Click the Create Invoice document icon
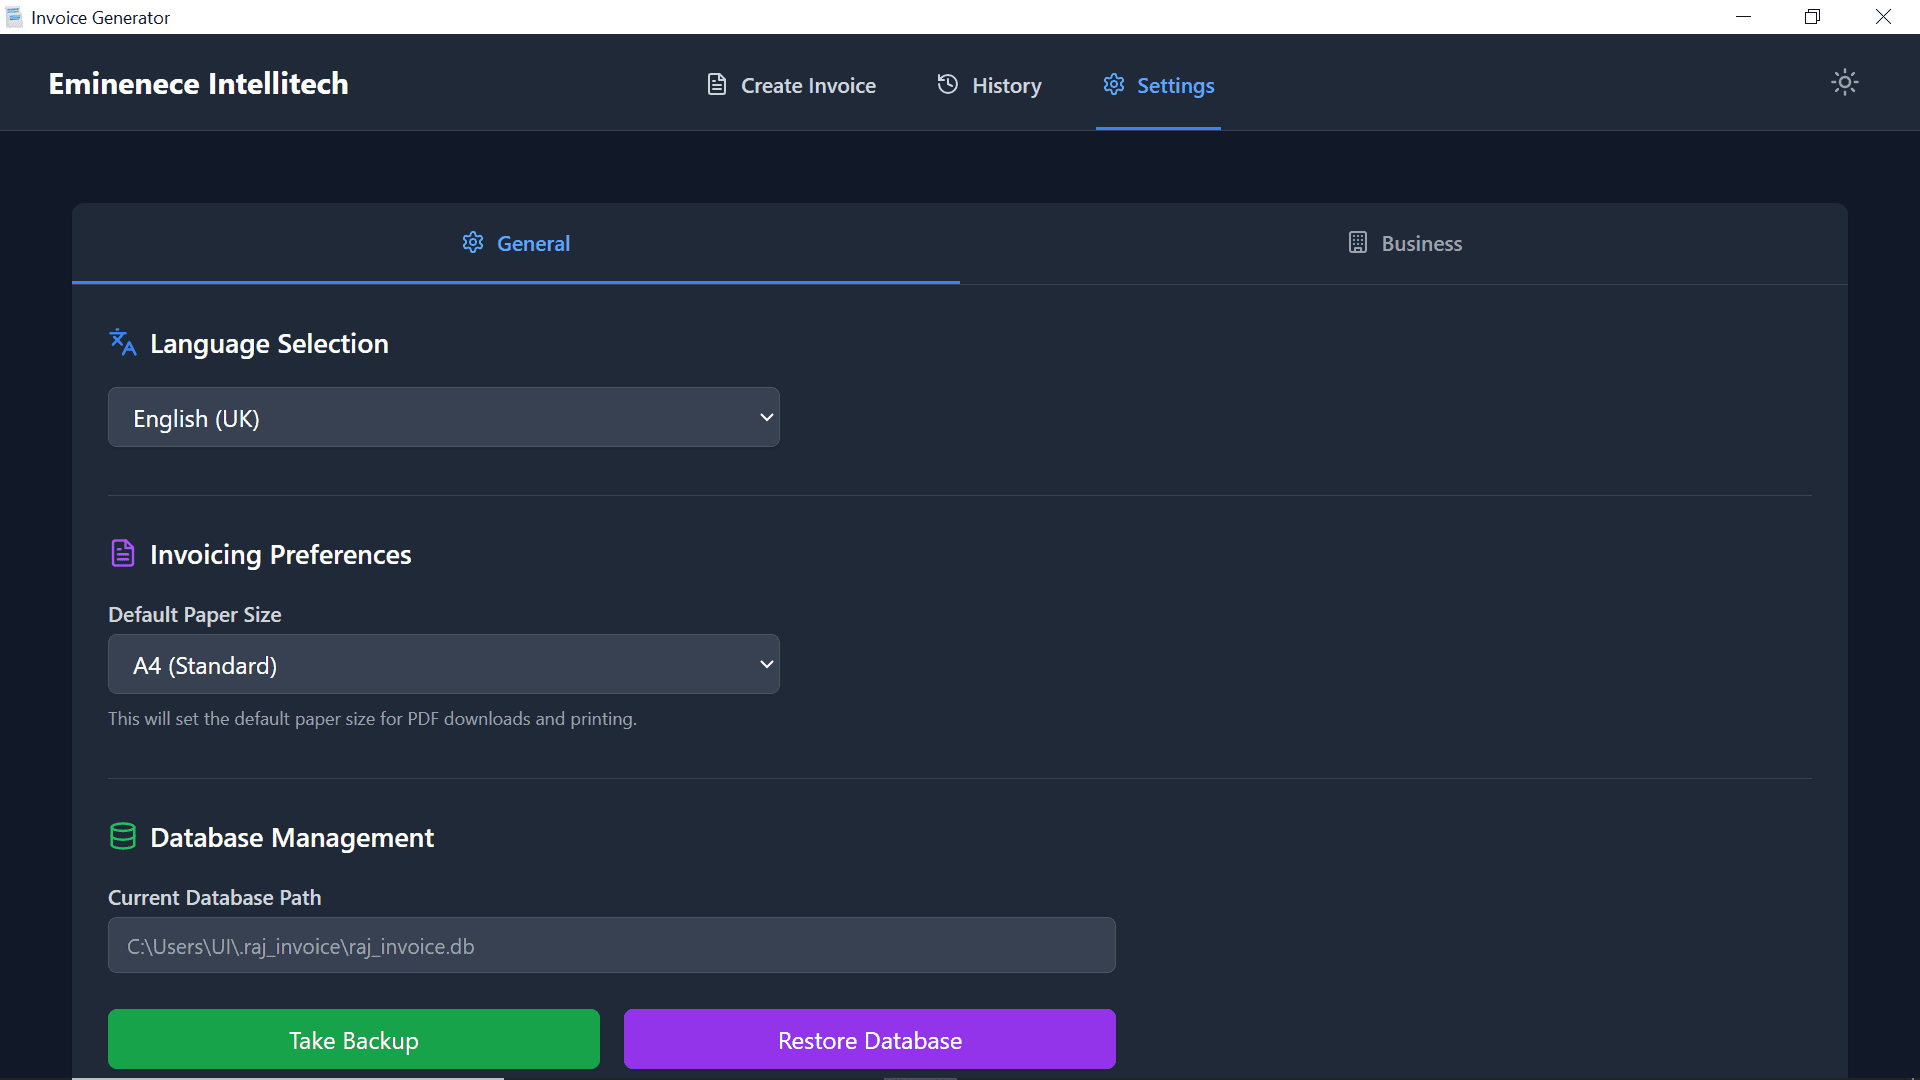This screenshot has height=1080, width=1920. (717, 85)
